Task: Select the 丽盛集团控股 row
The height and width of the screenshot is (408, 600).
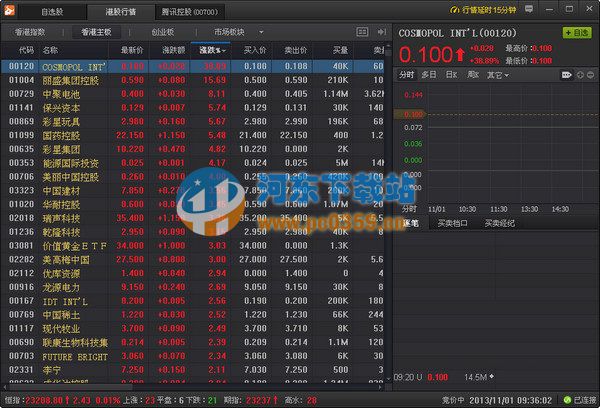Action: (193, 80)
